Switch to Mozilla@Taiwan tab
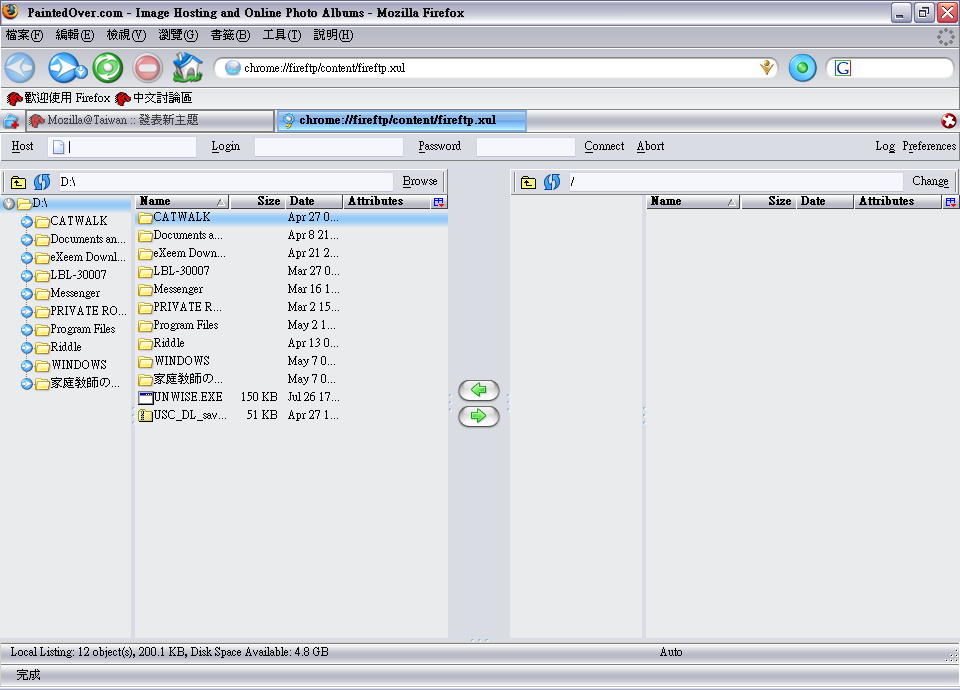Screen dimensions: 960x690 click(x=150, y=120)
